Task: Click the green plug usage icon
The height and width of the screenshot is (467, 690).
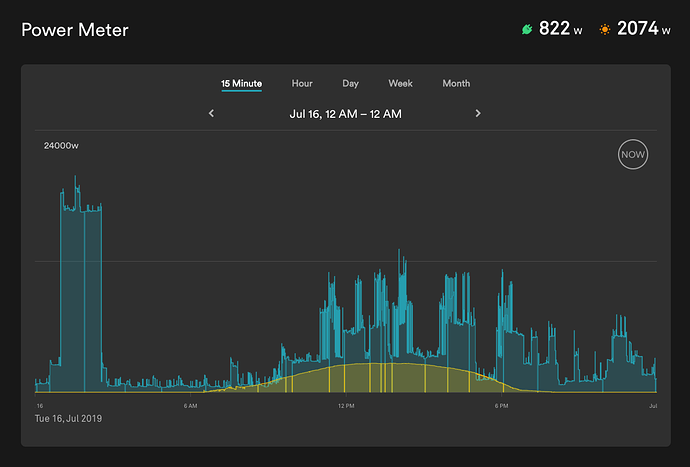Action: point(527,29)
